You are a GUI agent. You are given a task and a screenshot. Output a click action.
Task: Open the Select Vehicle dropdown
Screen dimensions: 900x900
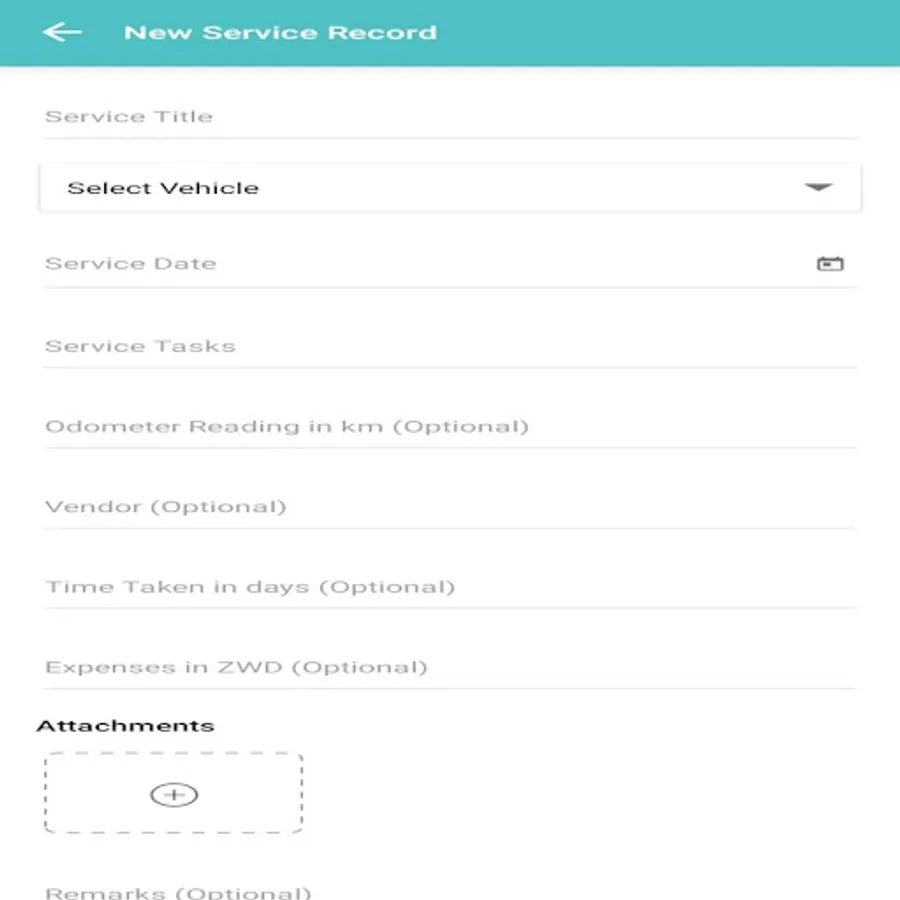click(450, 188)
